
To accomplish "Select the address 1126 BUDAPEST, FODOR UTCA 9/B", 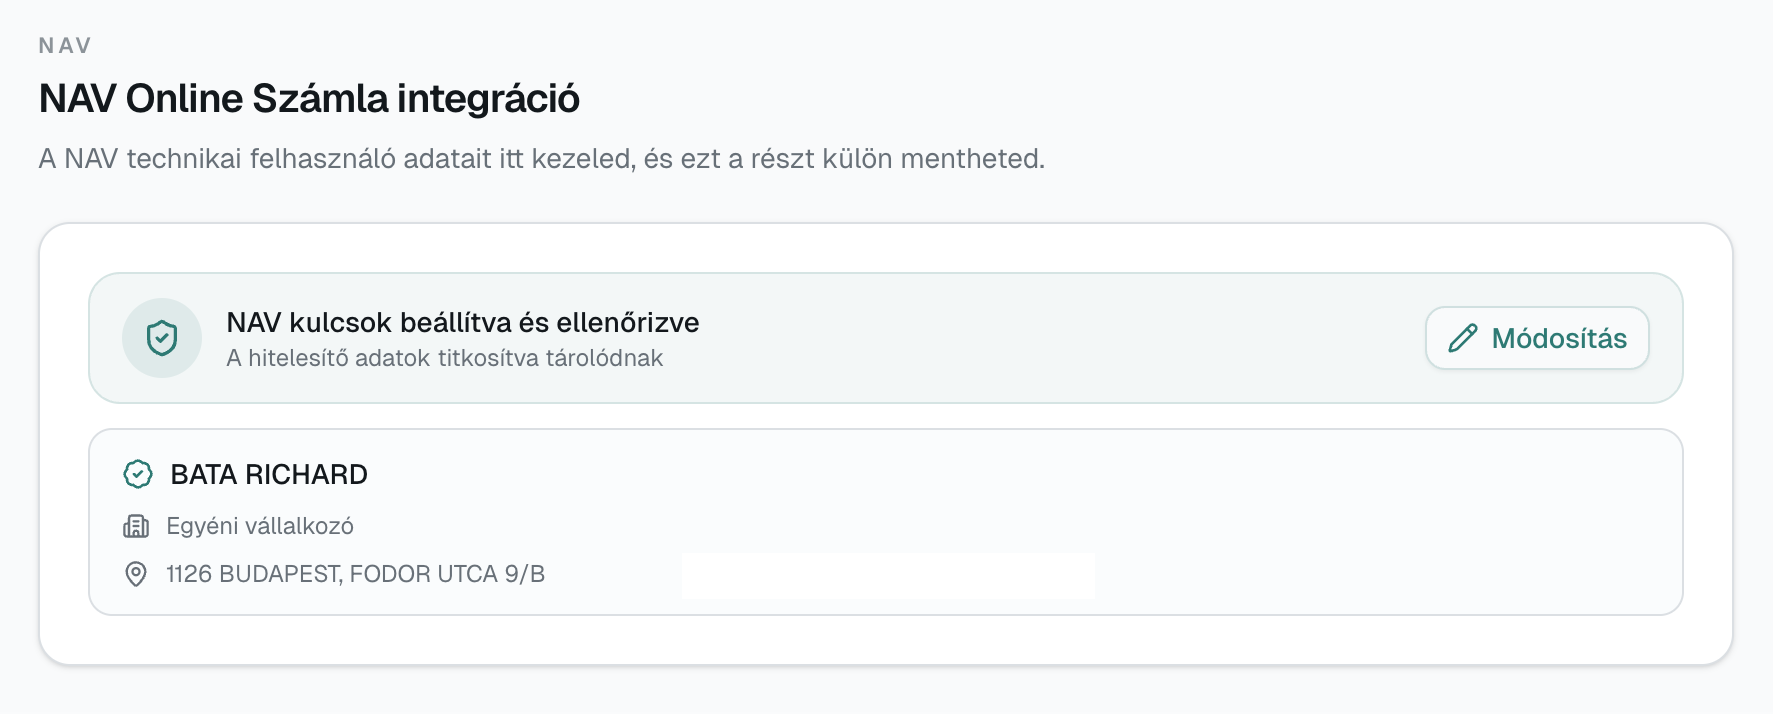I will coord(352,574).
